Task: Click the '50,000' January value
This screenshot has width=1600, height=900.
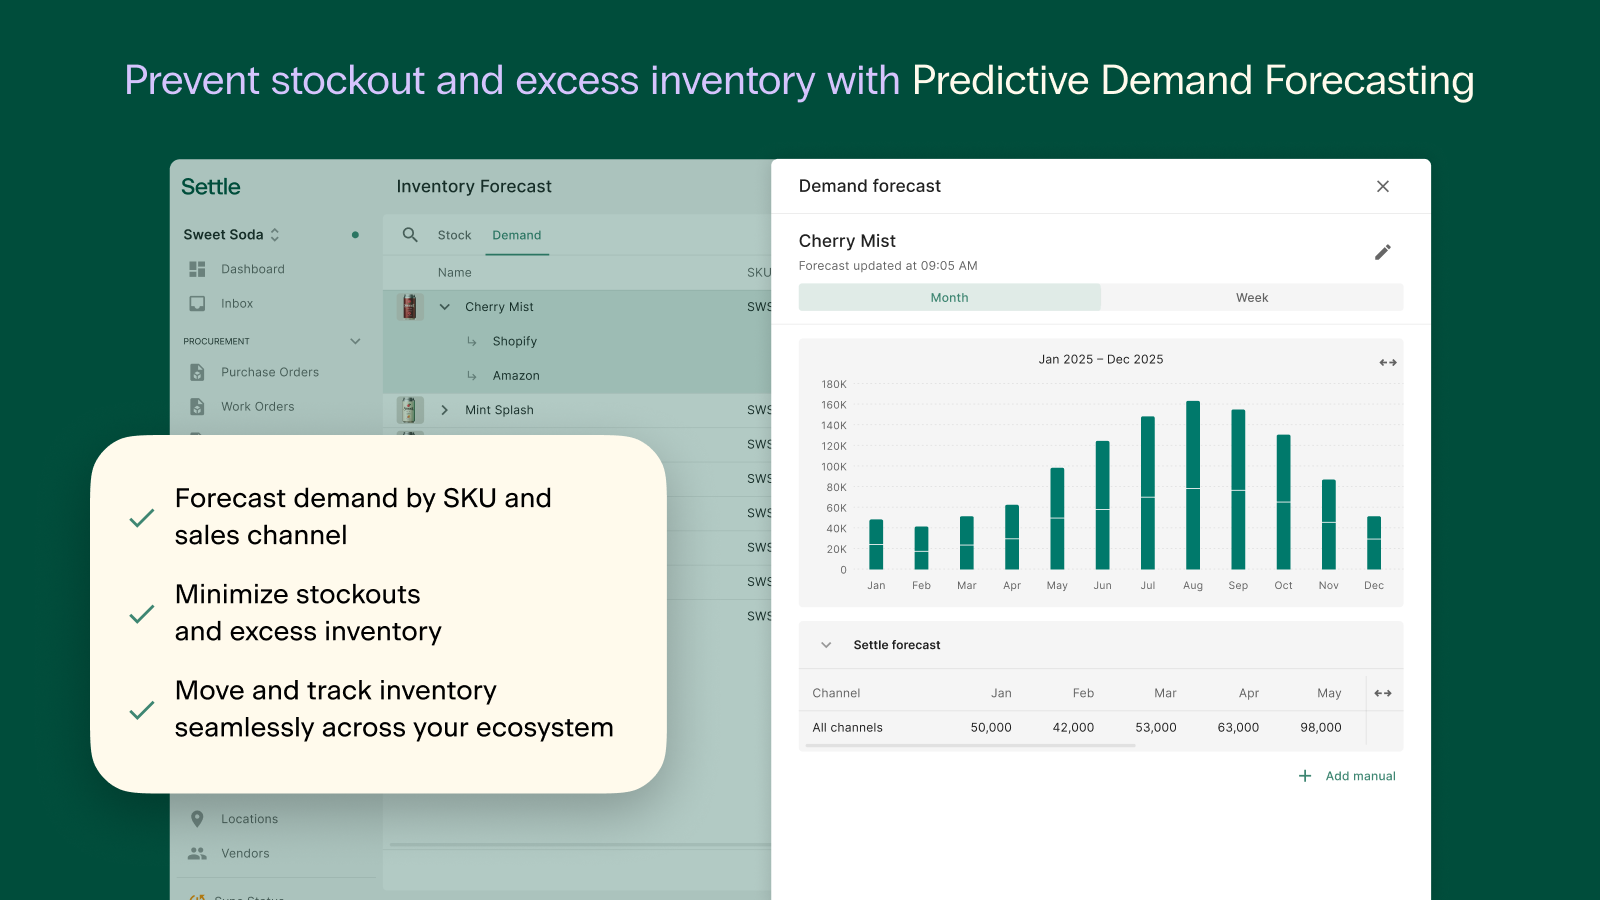Action: click(x=991, y=728)
